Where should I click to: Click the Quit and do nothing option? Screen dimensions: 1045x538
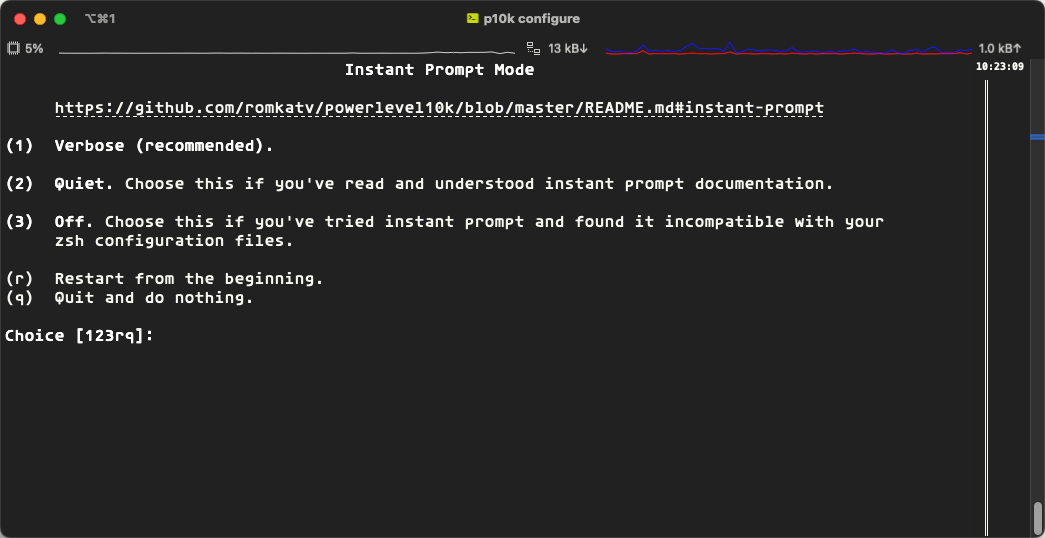pyautogui.click(x=153, y=298)
